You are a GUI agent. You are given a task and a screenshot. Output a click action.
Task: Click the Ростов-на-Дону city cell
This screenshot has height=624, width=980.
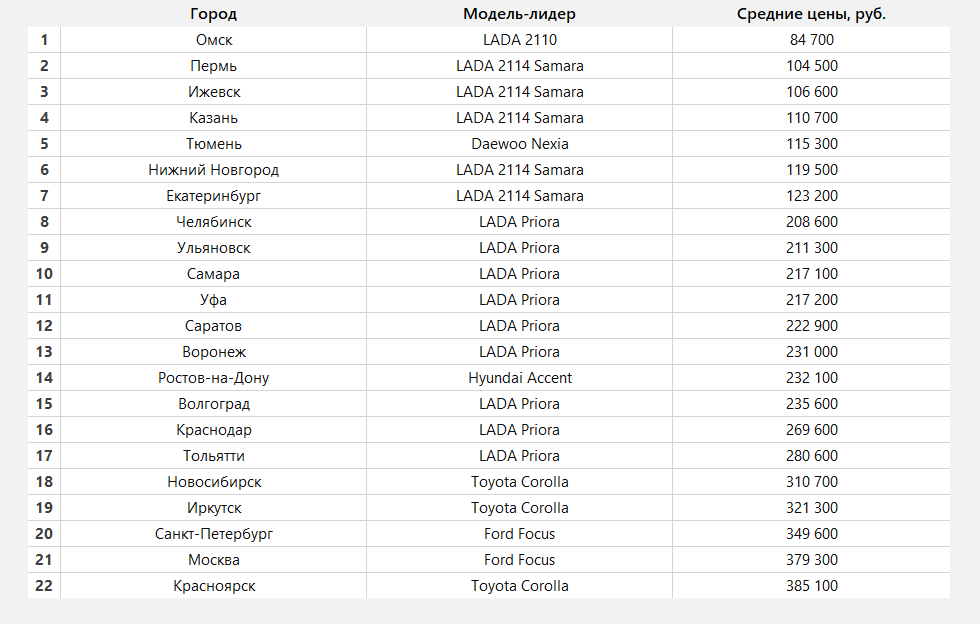tap(214, 378)
